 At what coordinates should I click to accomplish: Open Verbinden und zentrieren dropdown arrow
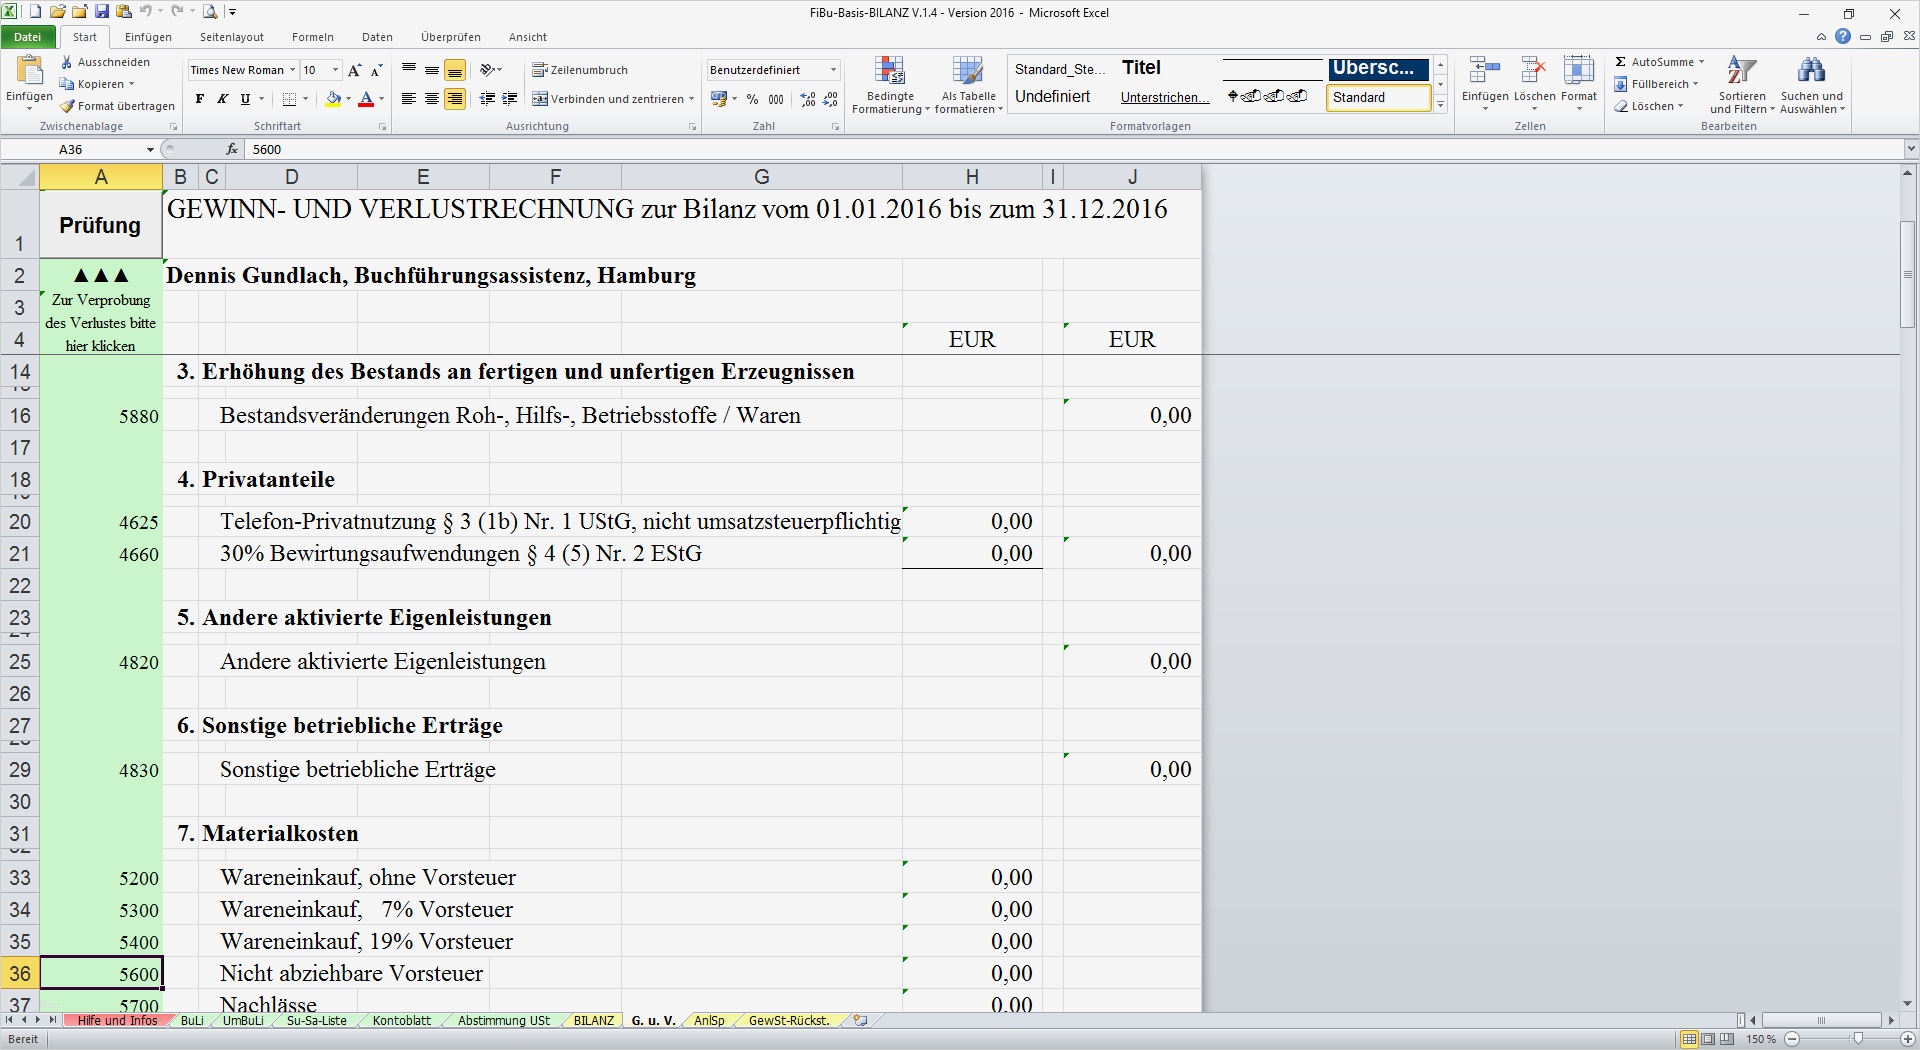point(691,99)
